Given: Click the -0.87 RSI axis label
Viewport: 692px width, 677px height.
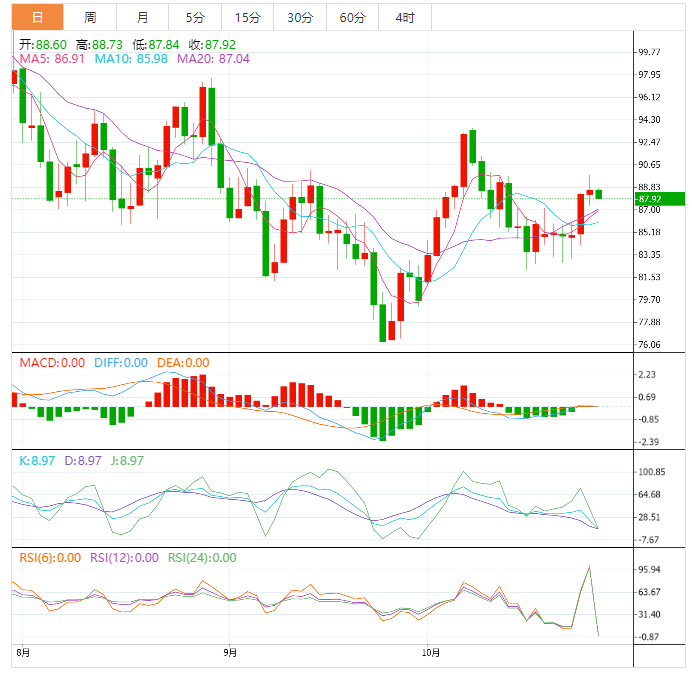Looking at the screenshot, I should click(x=648, y=637).
